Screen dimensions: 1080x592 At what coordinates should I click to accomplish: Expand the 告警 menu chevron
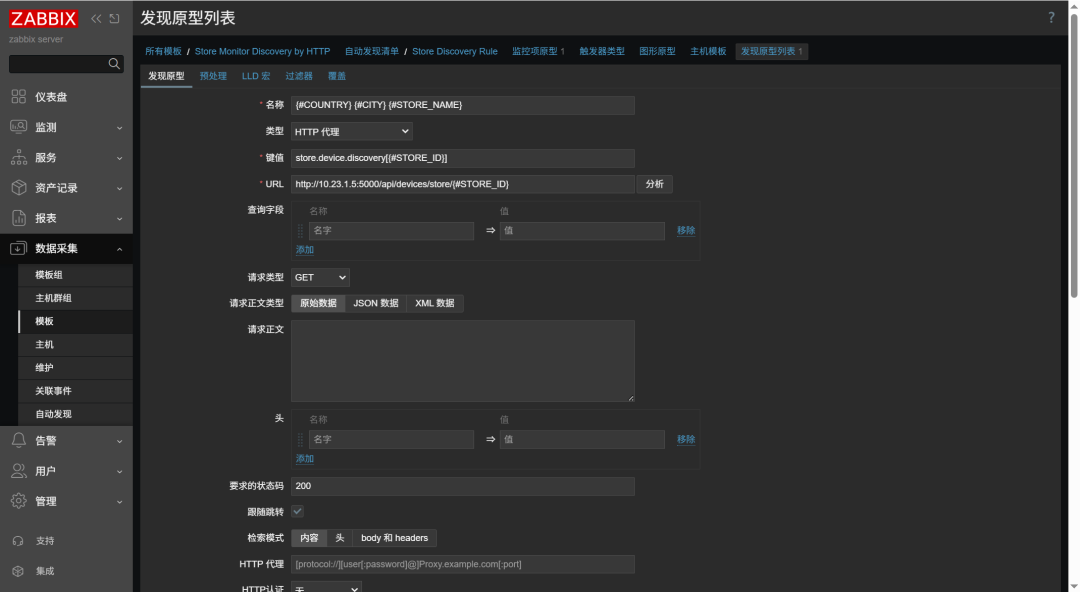tap(120, 441)
